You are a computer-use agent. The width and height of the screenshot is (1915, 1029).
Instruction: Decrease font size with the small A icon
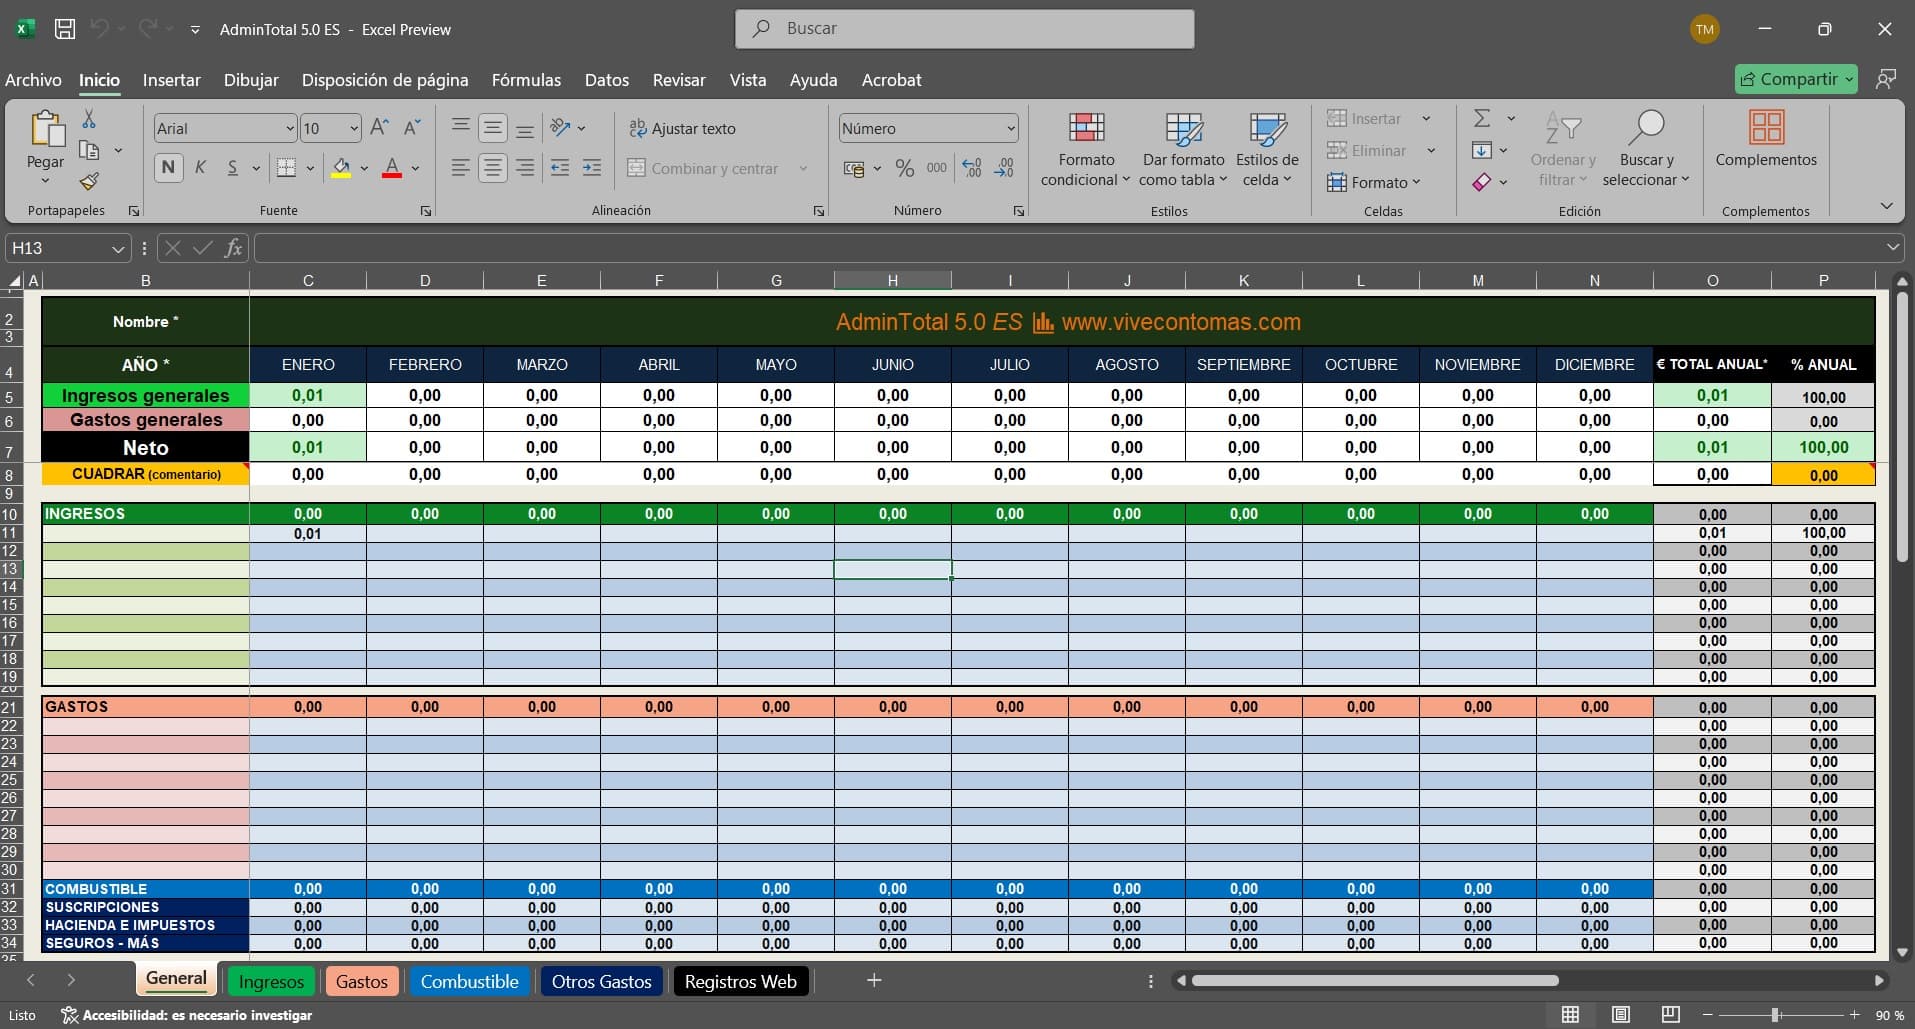[x=412, y=128]
